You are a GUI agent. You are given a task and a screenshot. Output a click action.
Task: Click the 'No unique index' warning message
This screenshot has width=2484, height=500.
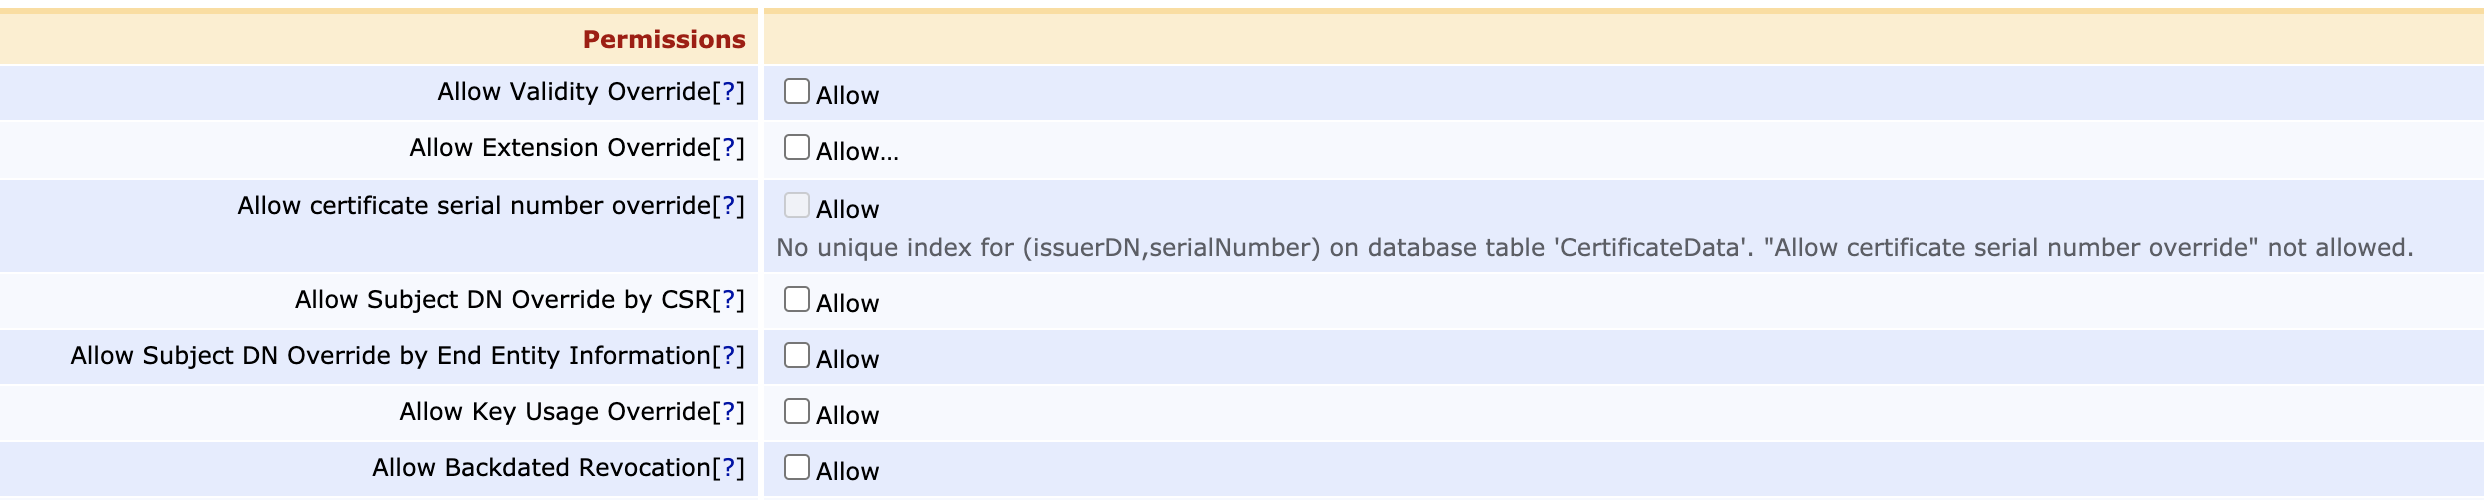pos(1594,248)
